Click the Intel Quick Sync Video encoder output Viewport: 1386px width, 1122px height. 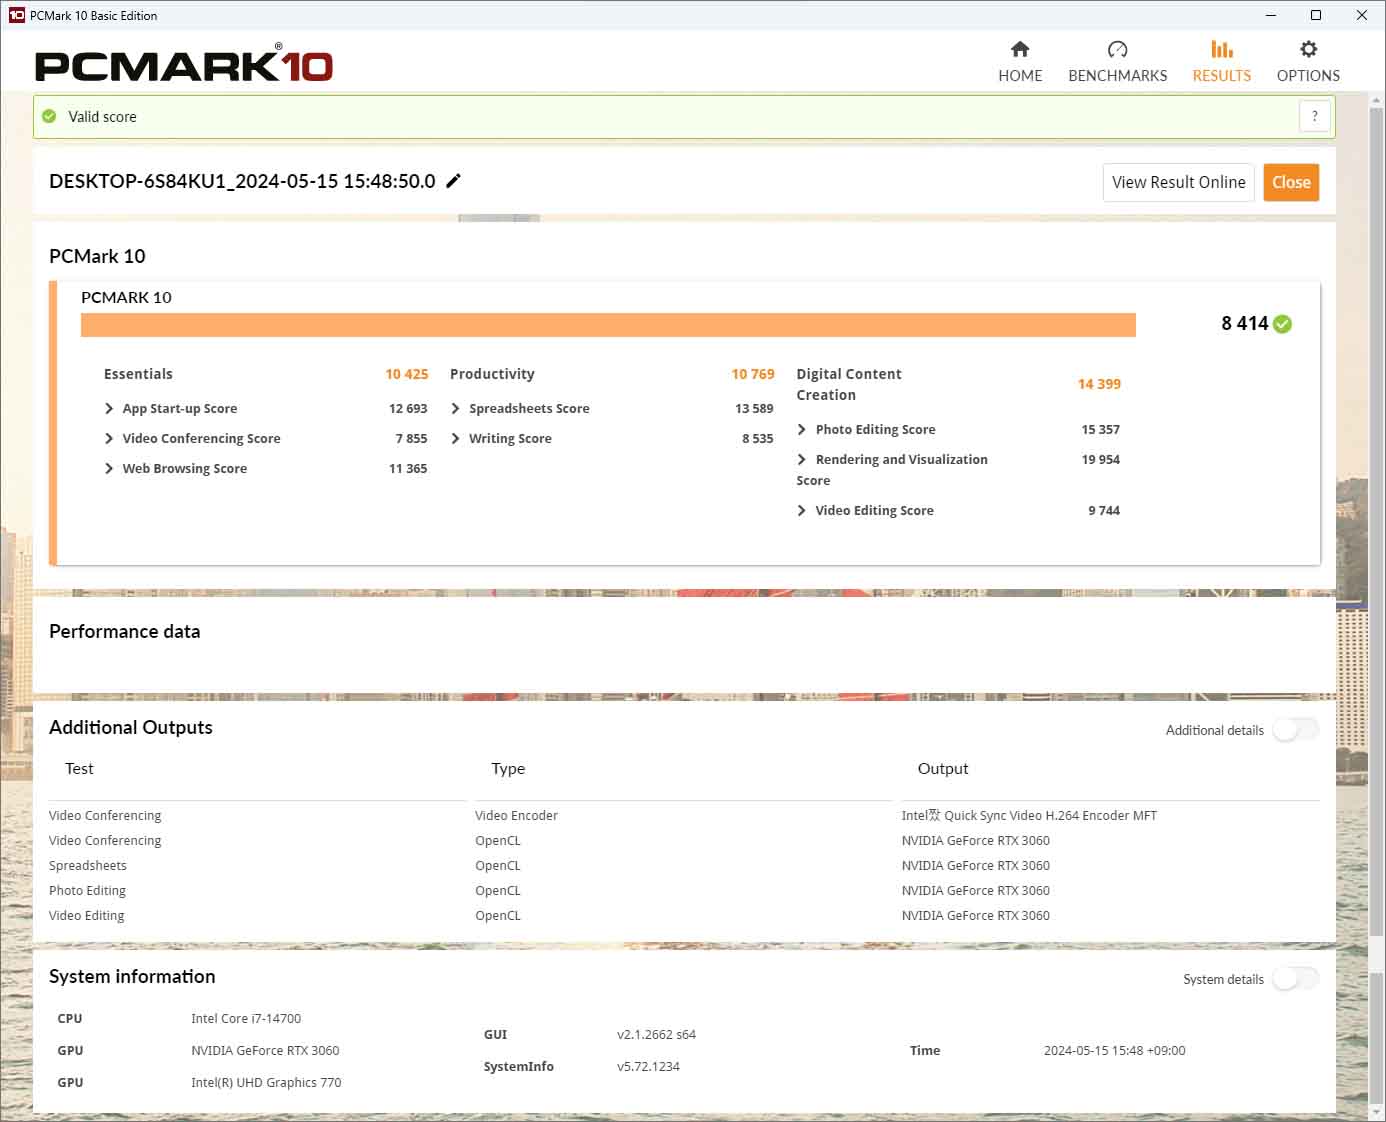click(x=1029, y=815)
